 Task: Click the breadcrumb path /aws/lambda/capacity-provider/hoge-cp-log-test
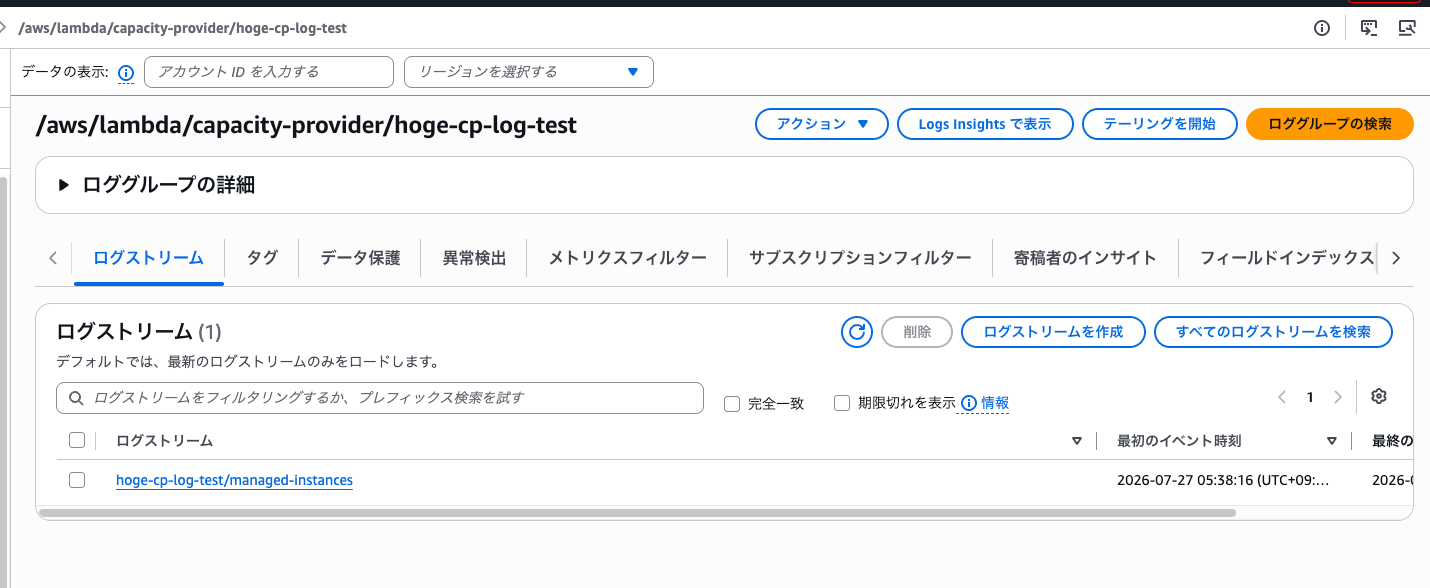click(182, 28)
